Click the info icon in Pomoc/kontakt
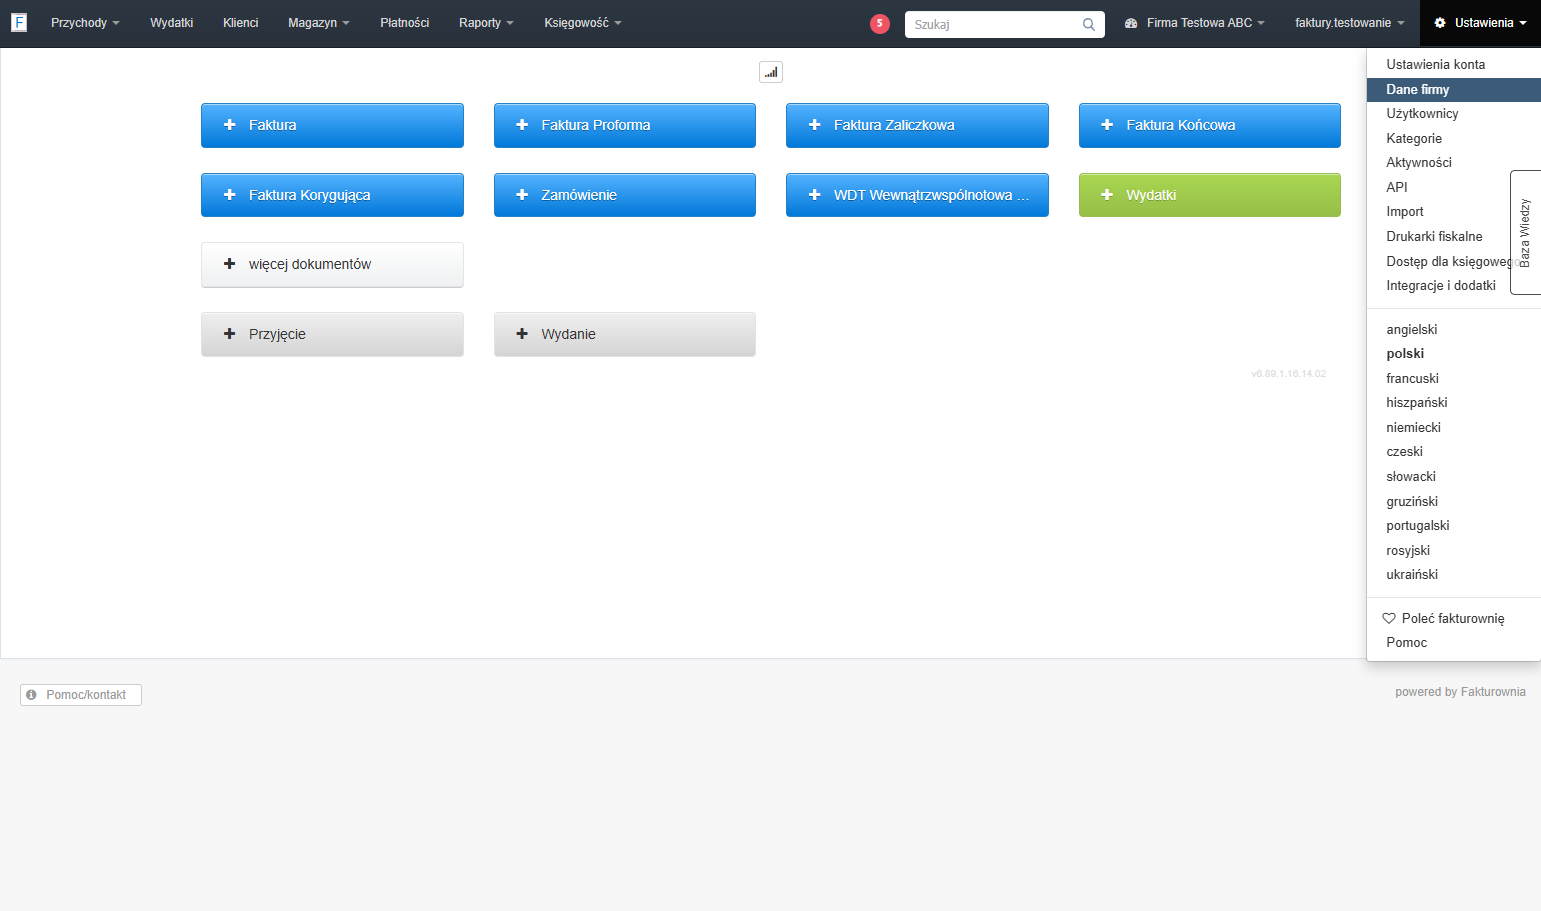Image resolution: width=1541 pixels, height=911 pixels. tap(31, 695)
